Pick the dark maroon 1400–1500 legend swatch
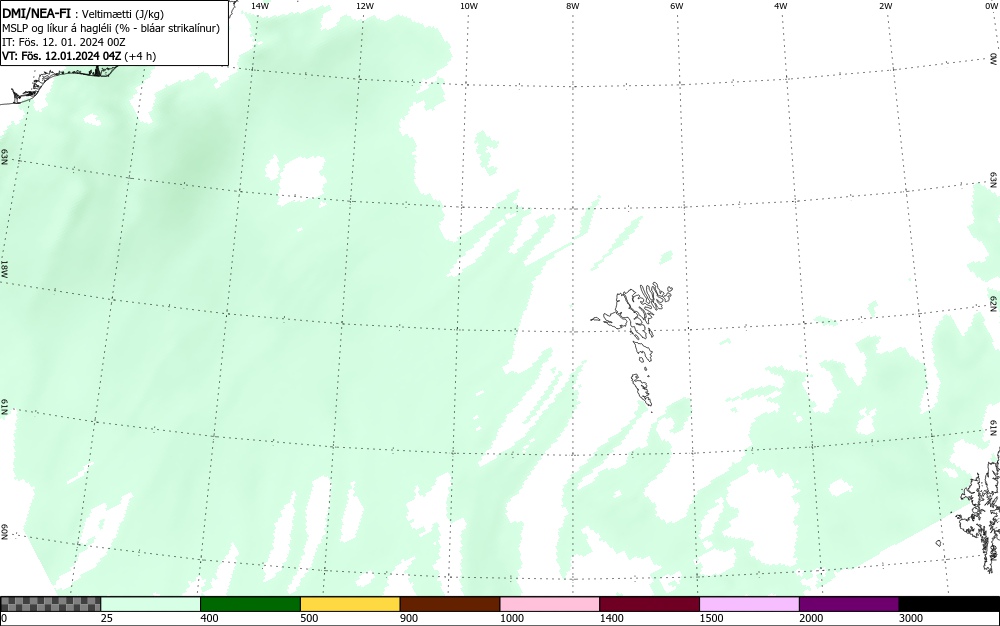 [x=649, y=604]
